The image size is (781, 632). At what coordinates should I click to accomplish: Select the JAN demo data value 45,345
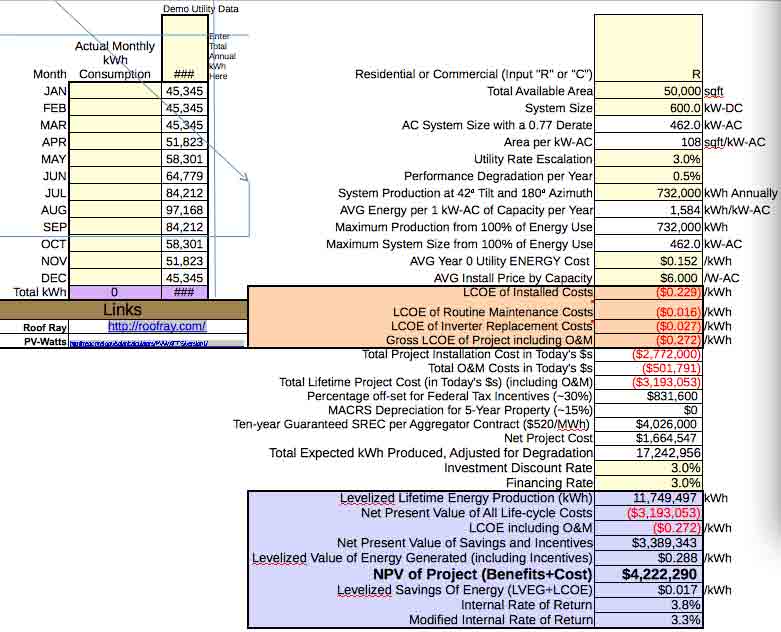[184, 91]
